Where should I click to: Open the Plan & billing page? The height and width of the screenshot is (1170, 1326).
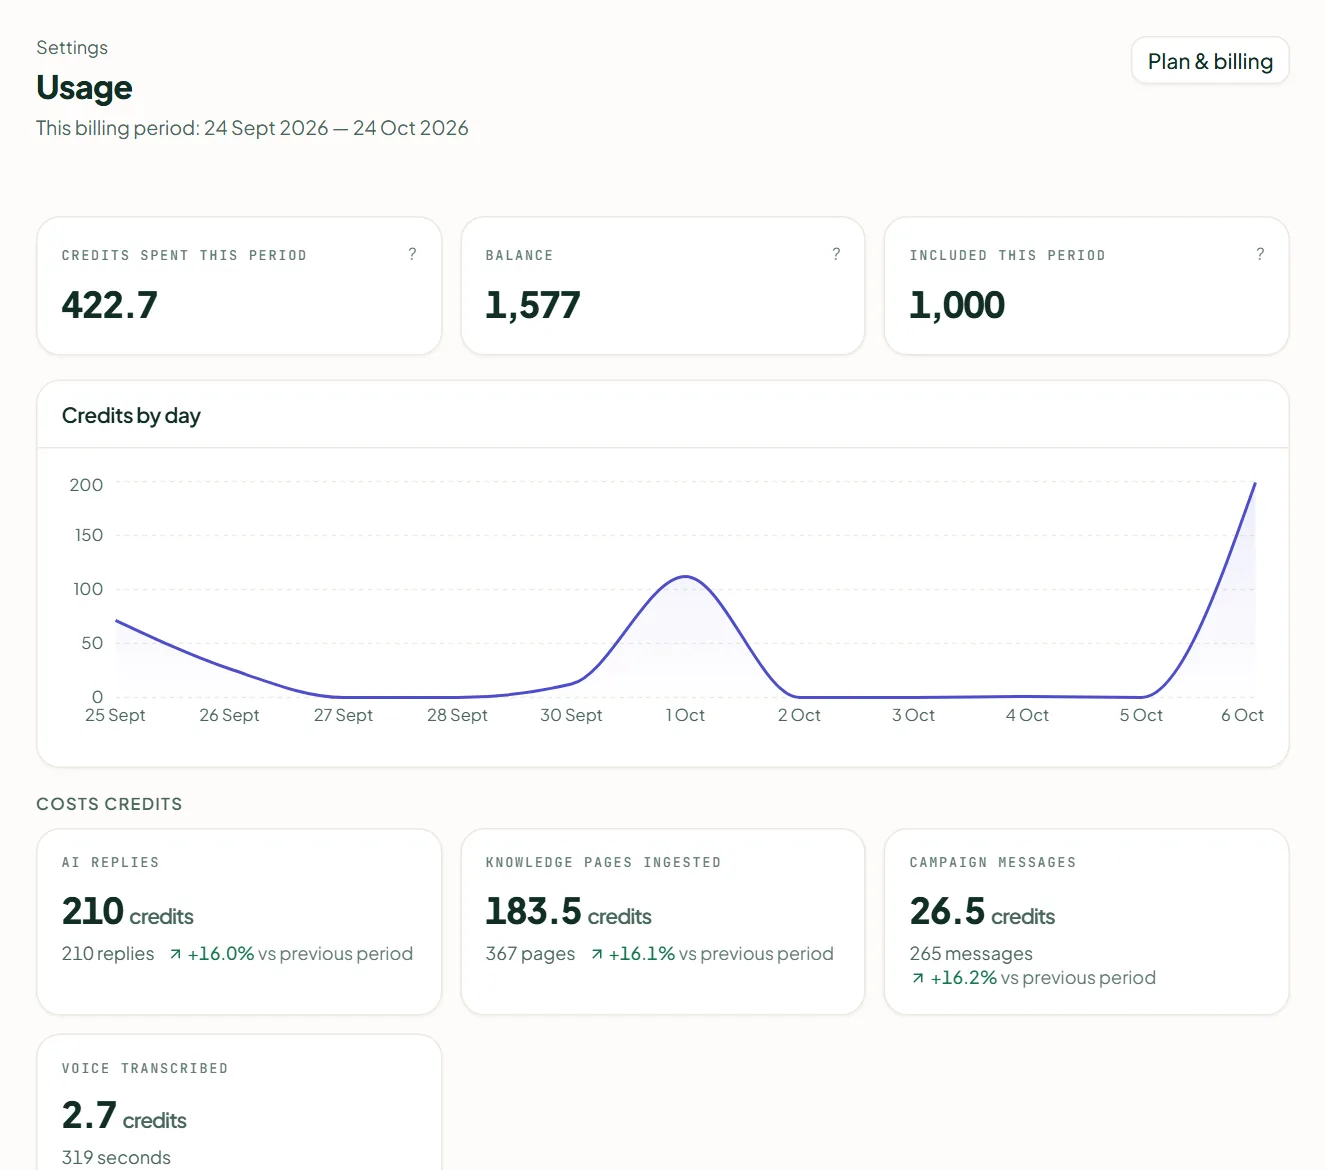point(1210,61)
